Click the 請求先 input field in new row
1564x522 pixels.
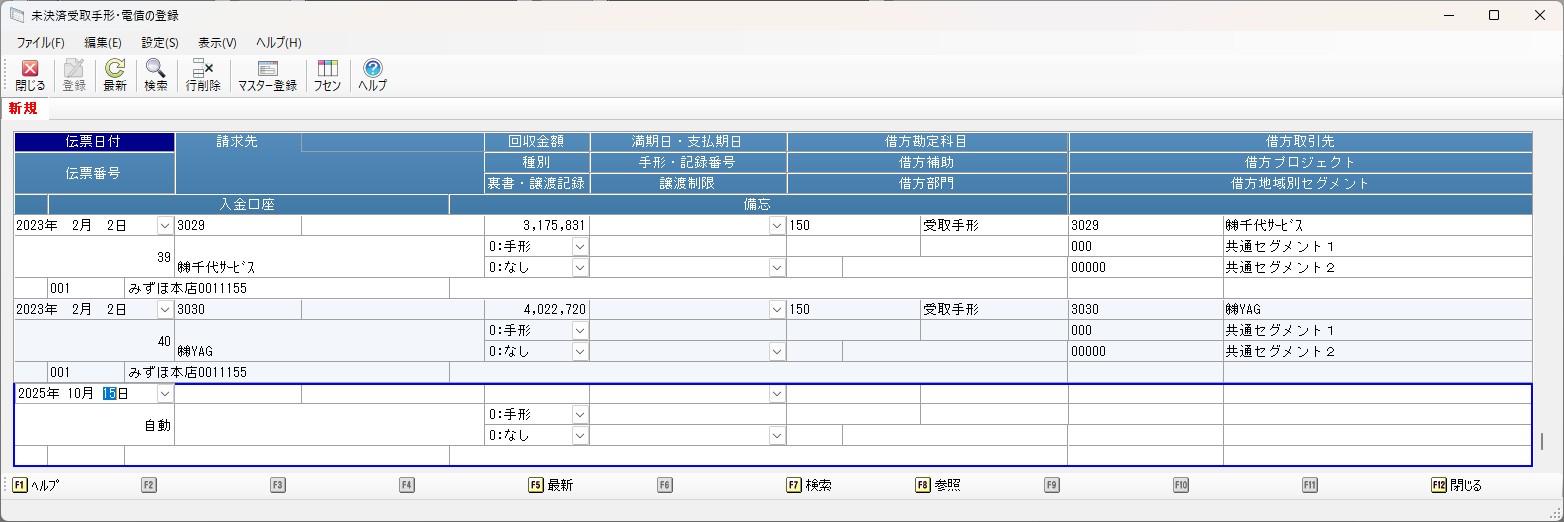click(238, 394)
